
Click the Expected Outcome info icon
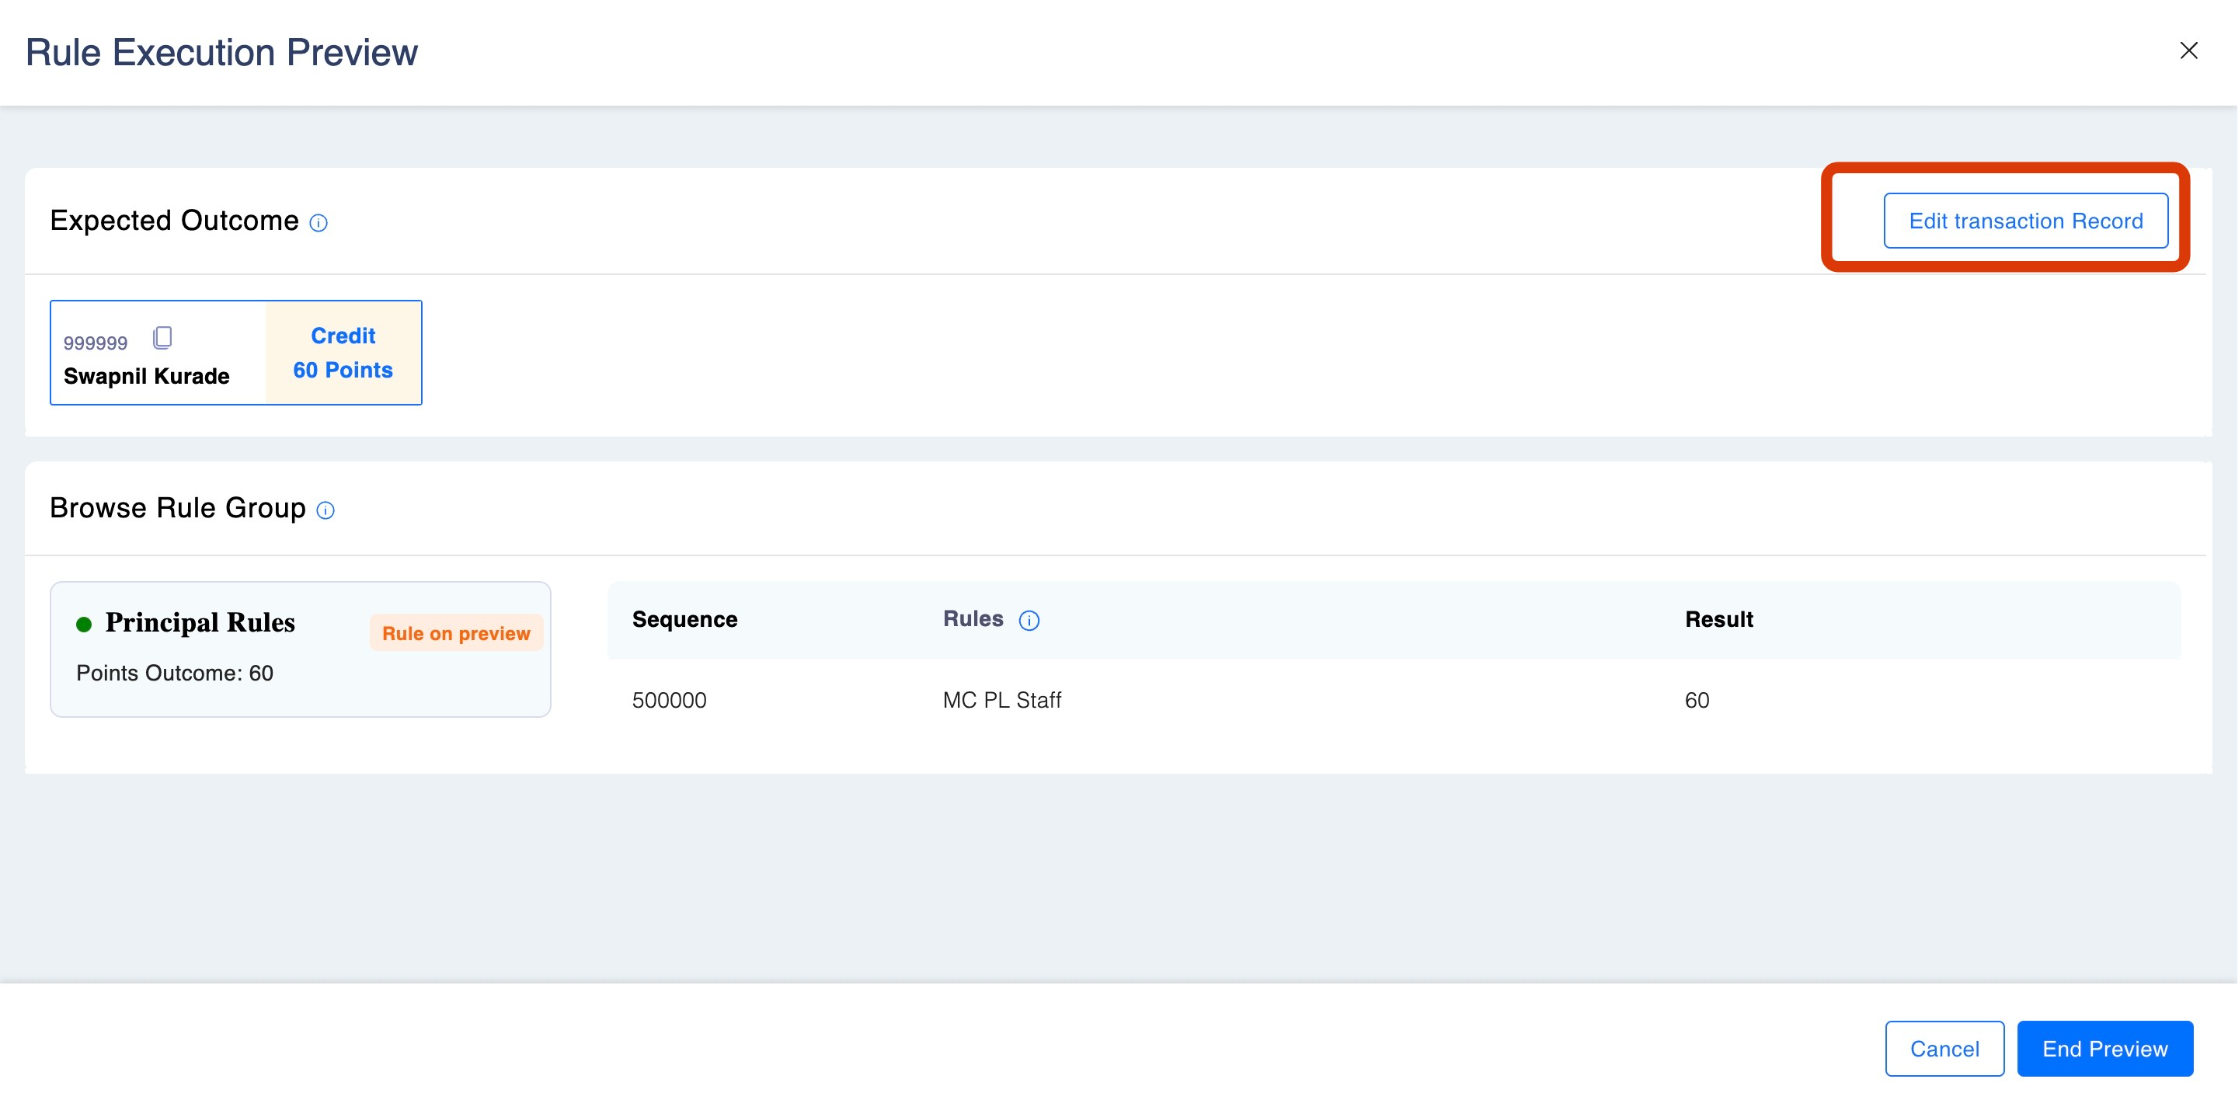click(318, 223)
